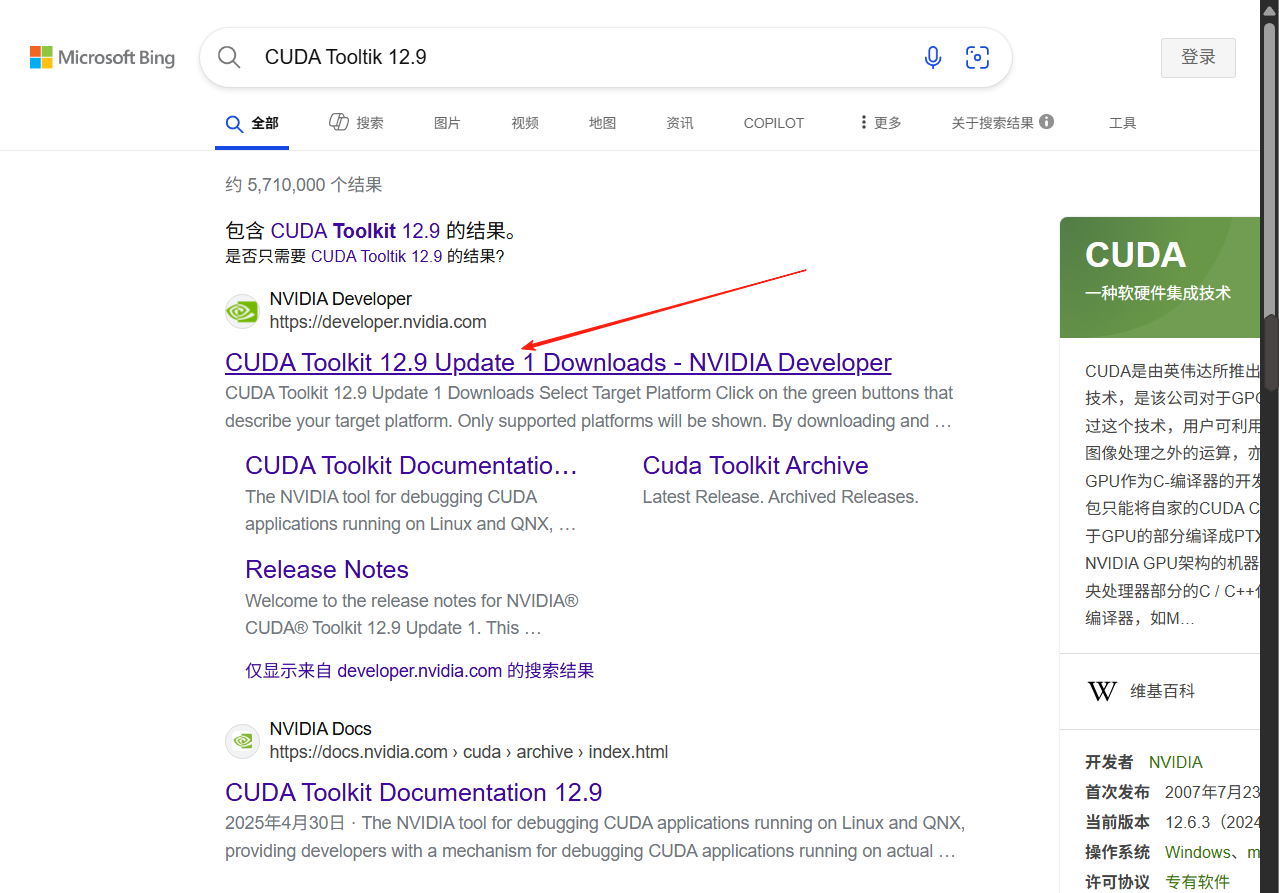Switch to the 视频 results tab
This screenshot has width=1279, height=893.
click(524, 122)
